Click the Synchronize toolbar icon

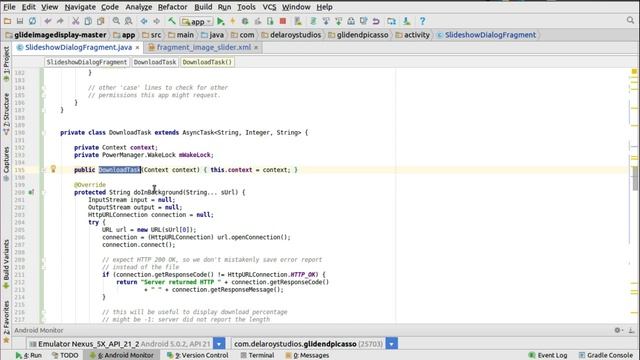(x=32, y=21)
